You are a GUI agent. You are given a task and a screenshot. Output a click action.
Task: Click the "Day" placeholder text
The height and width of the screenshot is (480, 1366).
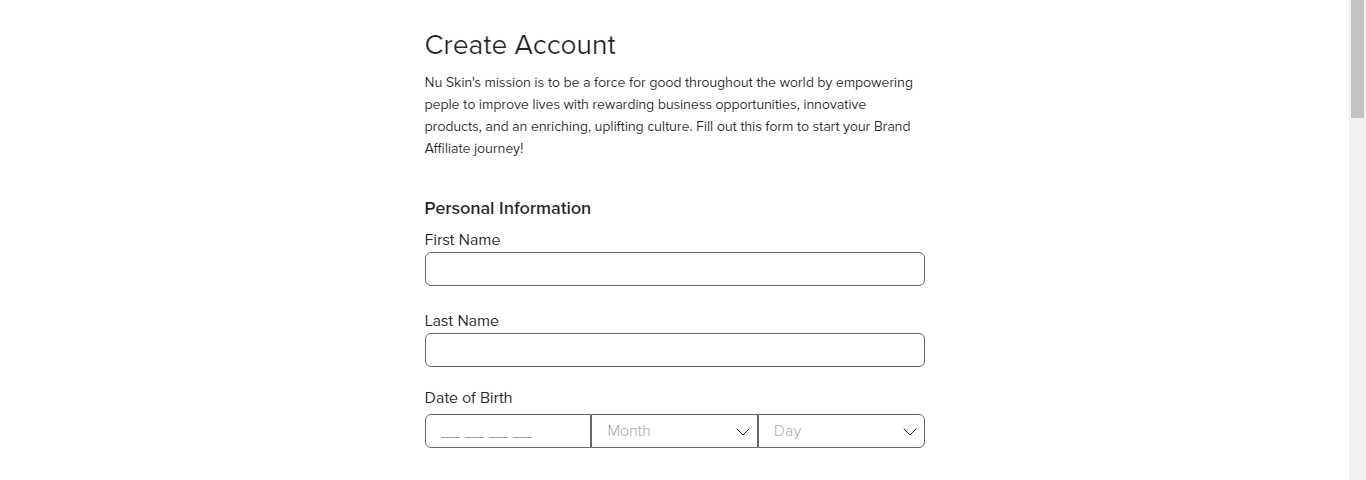787,431
